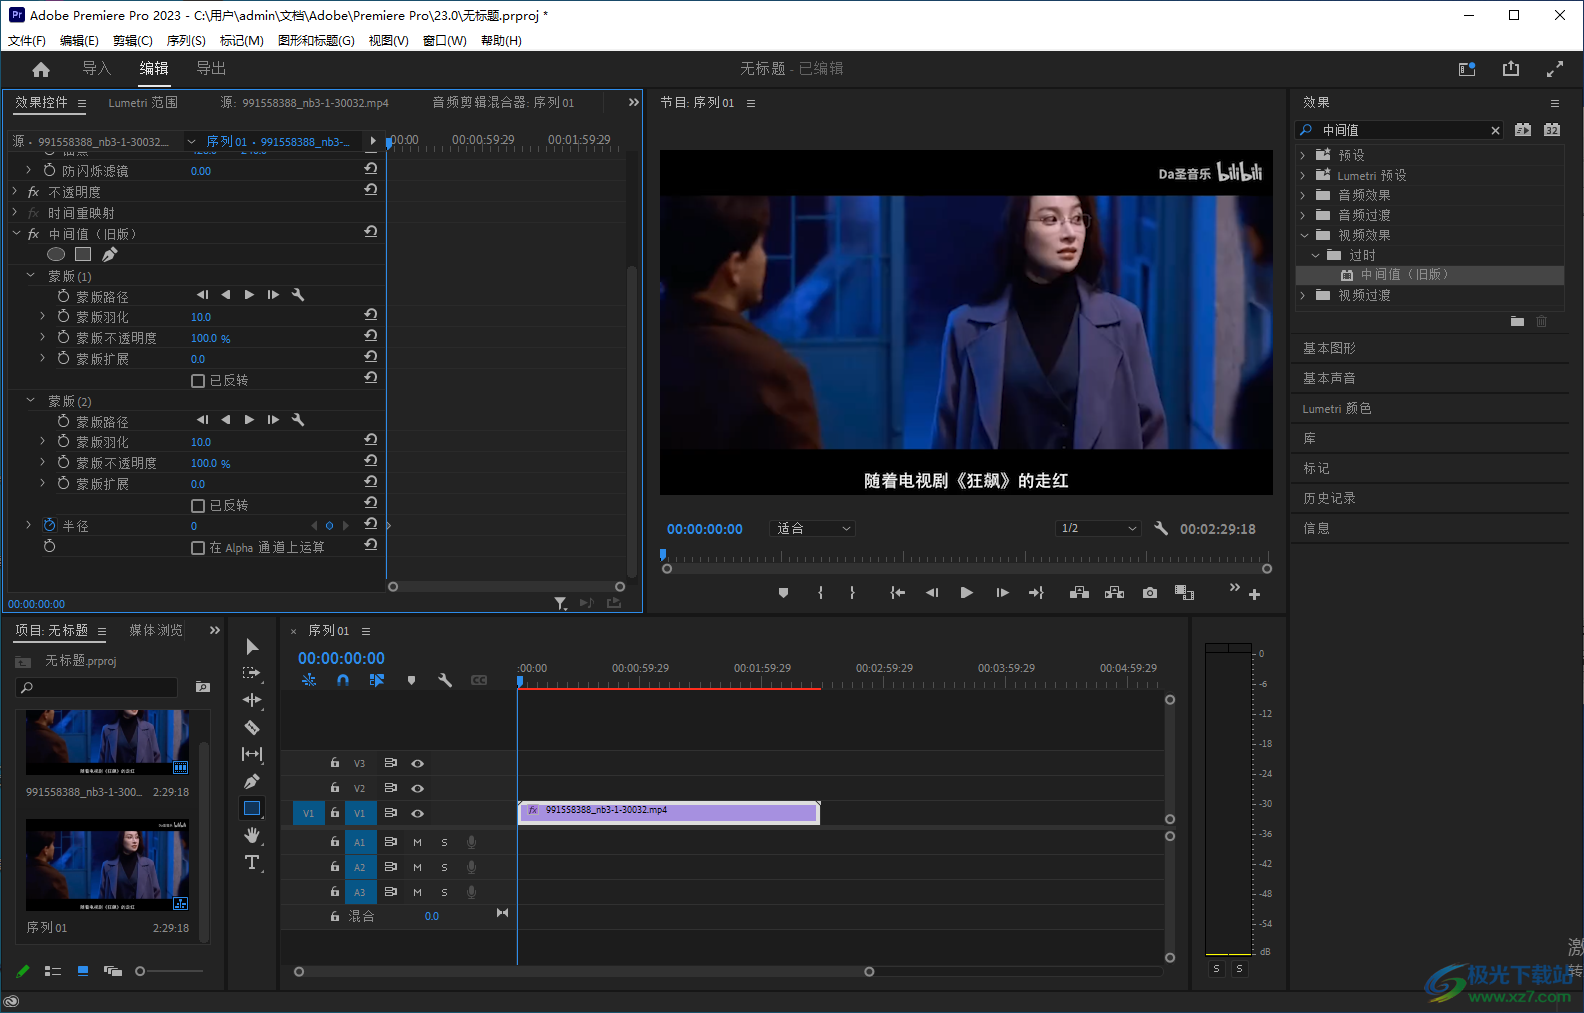Toggle V2 track output eye
Screen dimensions: 1584x1013
point(418,788)
